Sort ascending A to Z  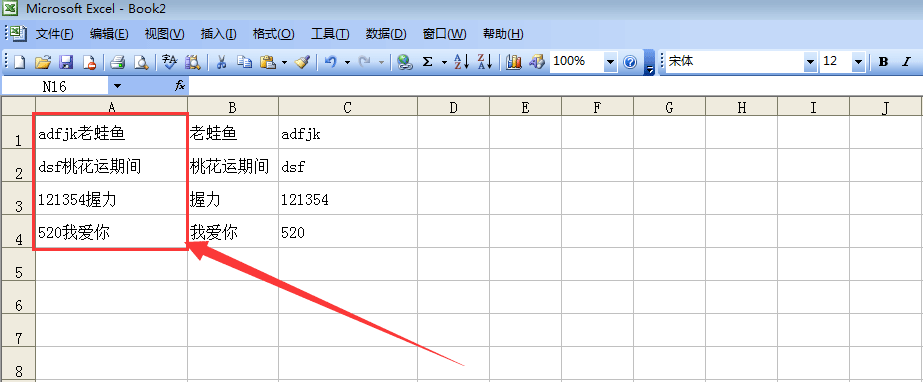coord(462,62)
